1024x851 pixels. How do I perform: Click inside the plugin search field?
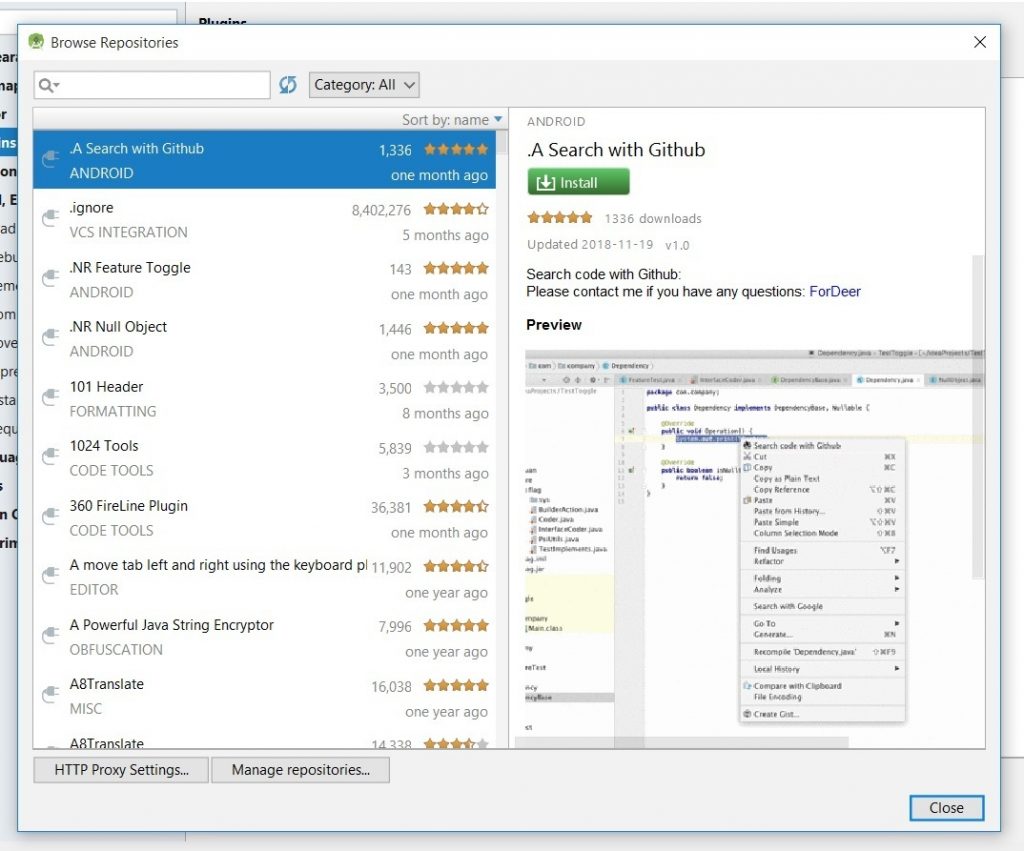point(152,86)
